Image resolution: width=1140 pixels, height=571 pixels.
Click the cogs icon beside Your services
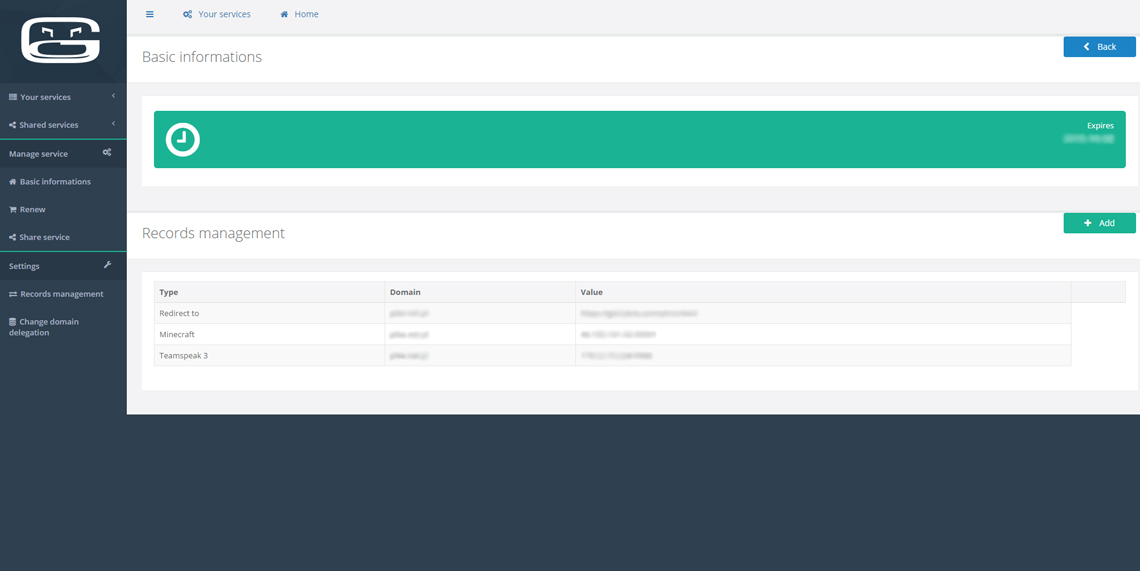[x=188, y=14]
